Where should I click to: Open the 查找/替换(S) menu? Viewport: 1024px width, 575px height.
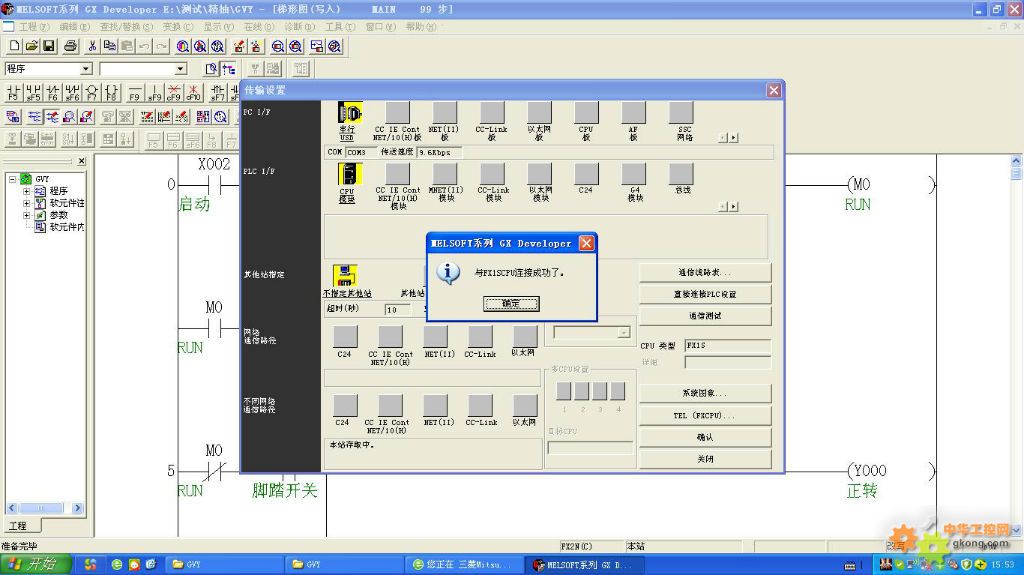(125, 27)
